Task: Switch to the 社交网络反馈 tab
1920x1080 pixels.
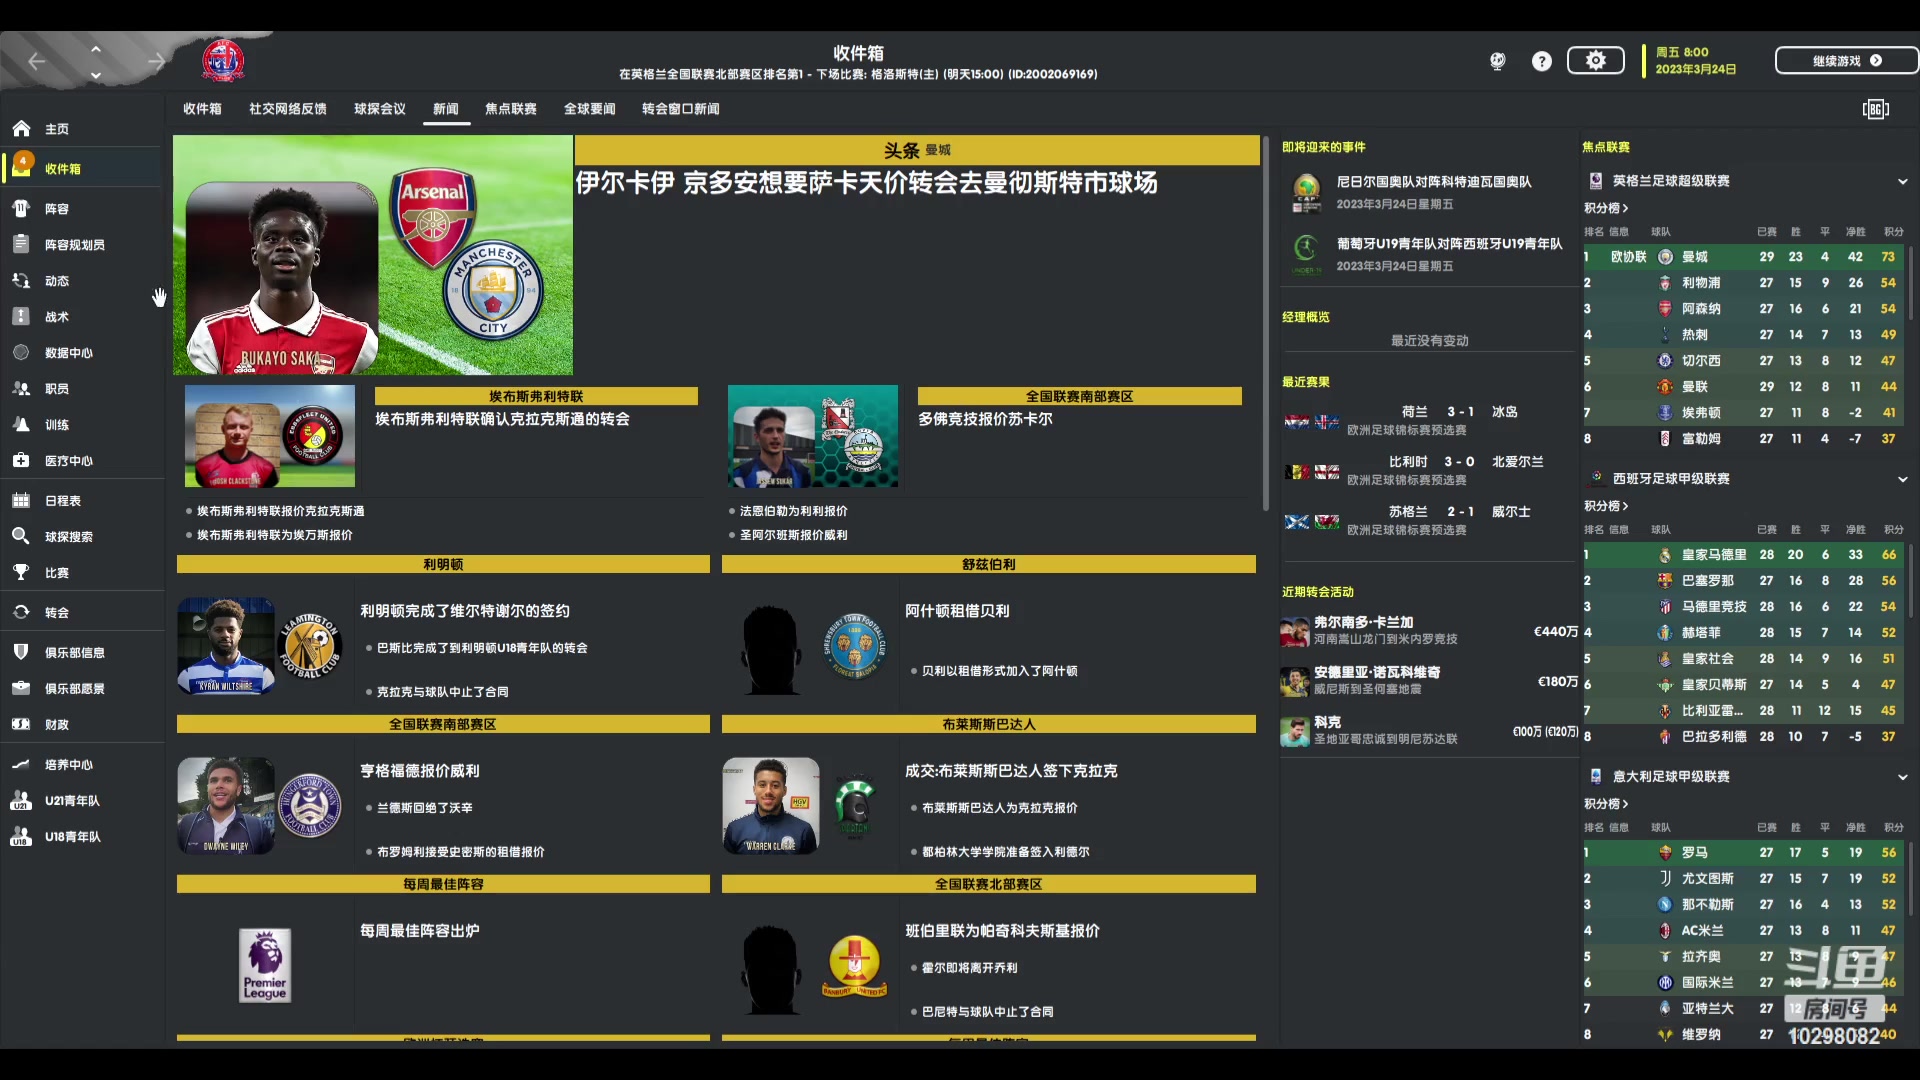Action: pyautogui.click(x=288, y=109)
